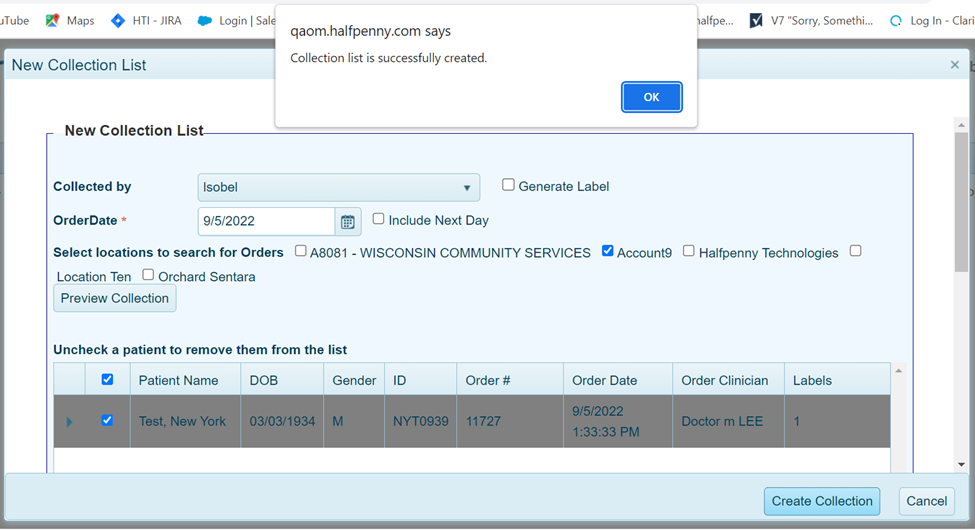Open the Log In - Clari bookmark
The height and width of the screenshot is (530, 975).
pos(930,20)
